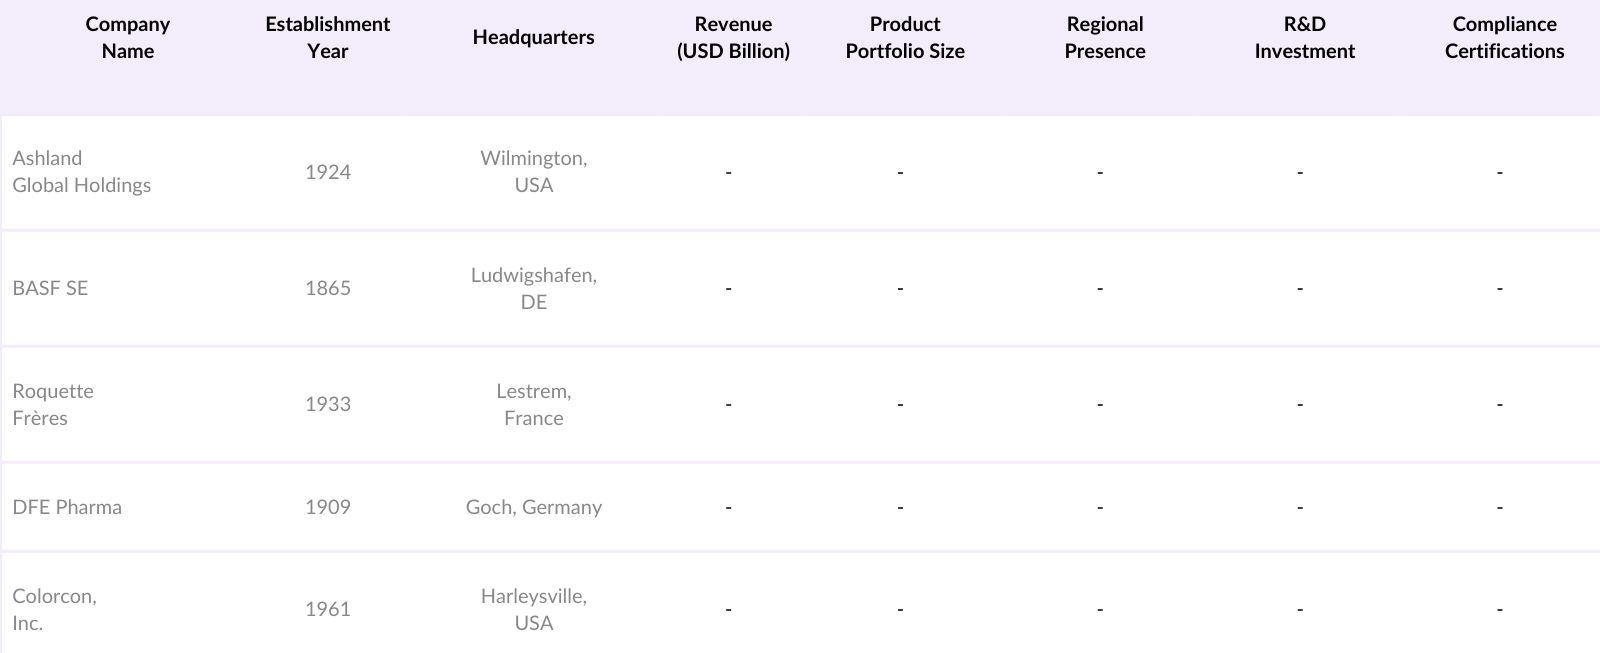The width and height of the screenshot is (1600, 653).
Task: Select the Ashland Global Holdings company name
Action: click(x=82, y=172)
